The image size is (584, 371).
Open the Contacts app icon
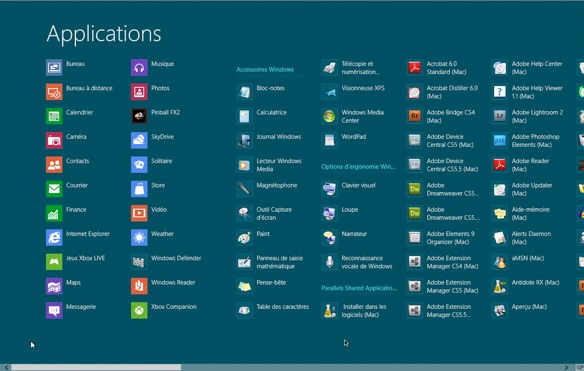[x=54, y=165]
